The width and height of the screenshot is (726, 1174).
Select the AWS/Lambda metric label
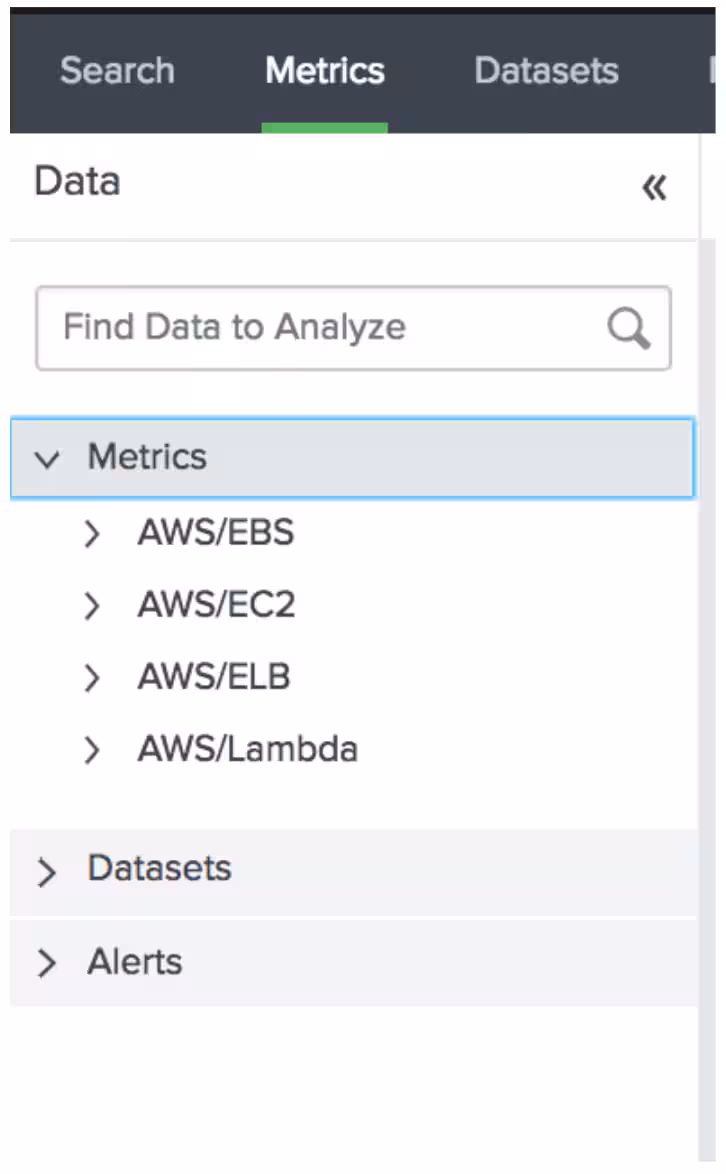coord(247,750)
